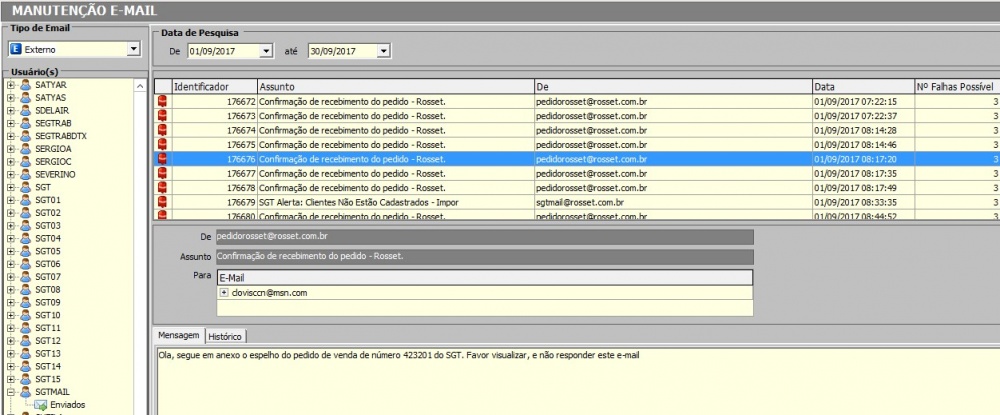
Task: Click the red email icon for row 176679
Action: [163, 202]
